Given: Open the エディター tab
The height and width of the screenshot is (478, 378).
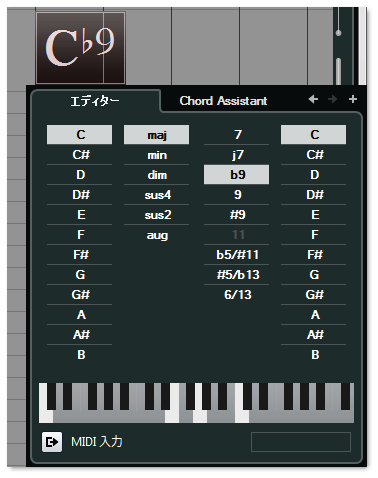Looking at the screenshot, I should 95,101.
